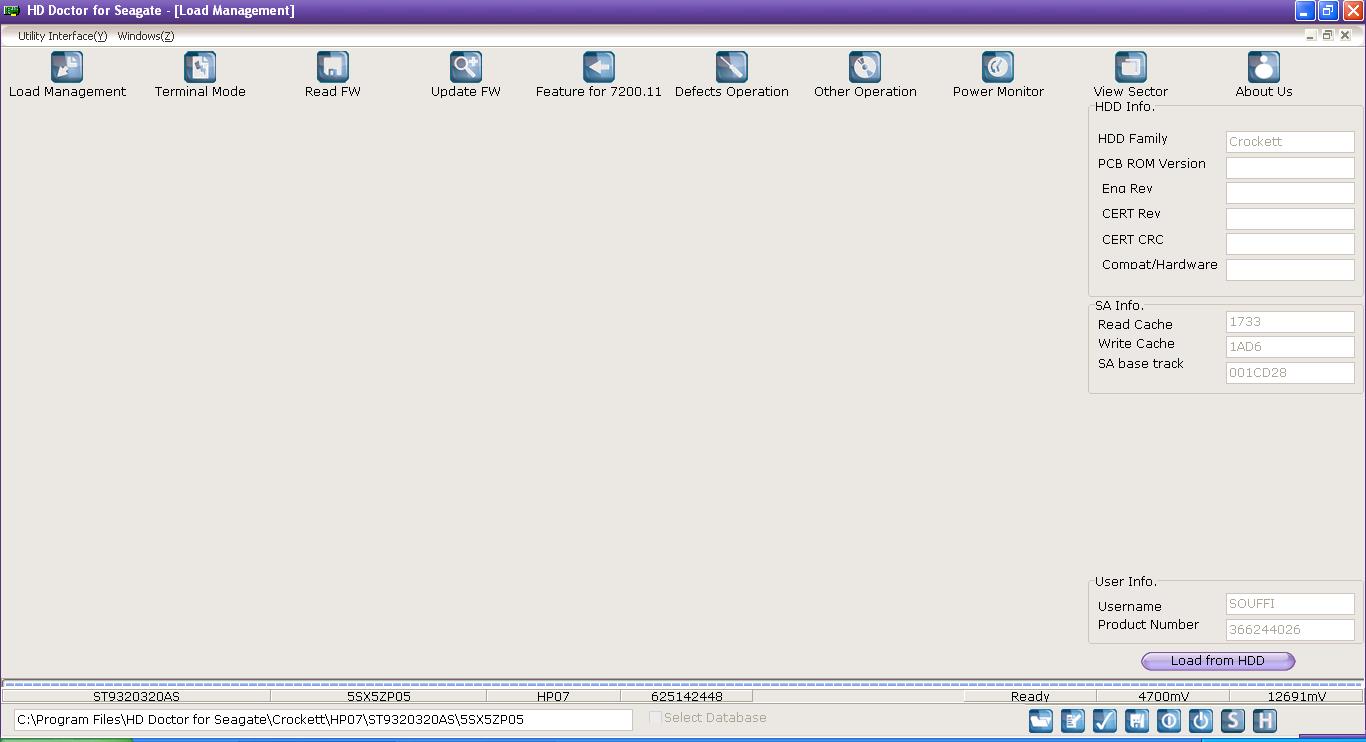
Task: Click the save floppy icon at bottom
Action: click(1137, 720)
